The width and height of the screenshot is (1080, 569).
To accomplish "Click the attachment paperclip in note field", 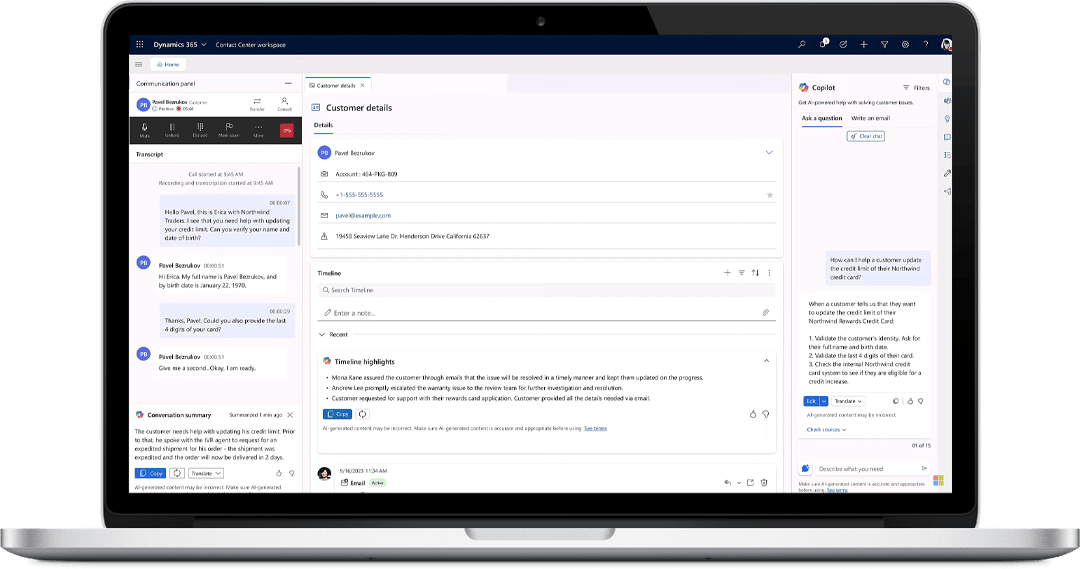I will tap(765, 312).
